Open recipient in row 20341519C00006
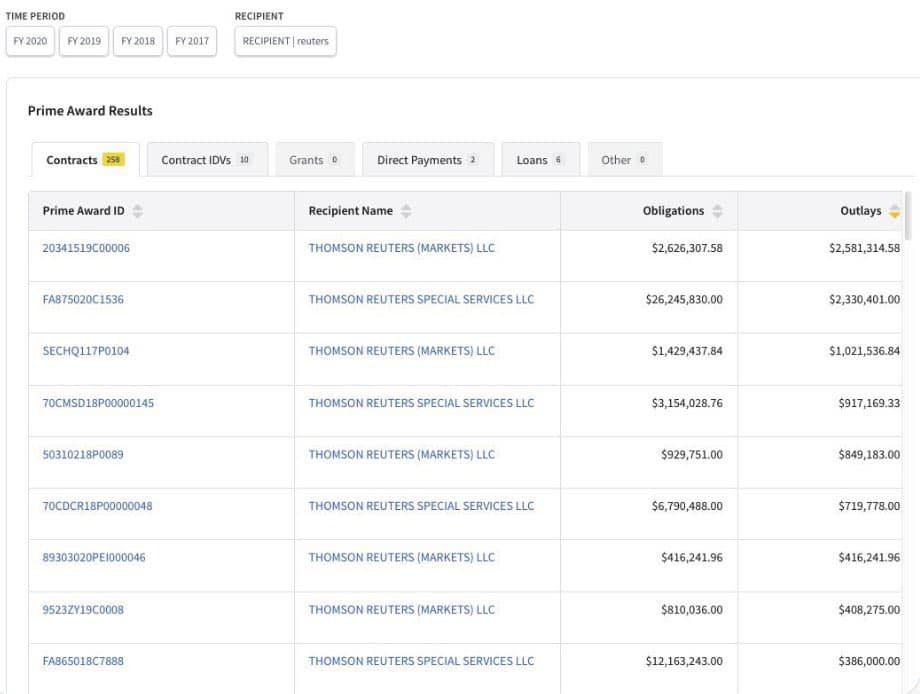 click(402, 248)
